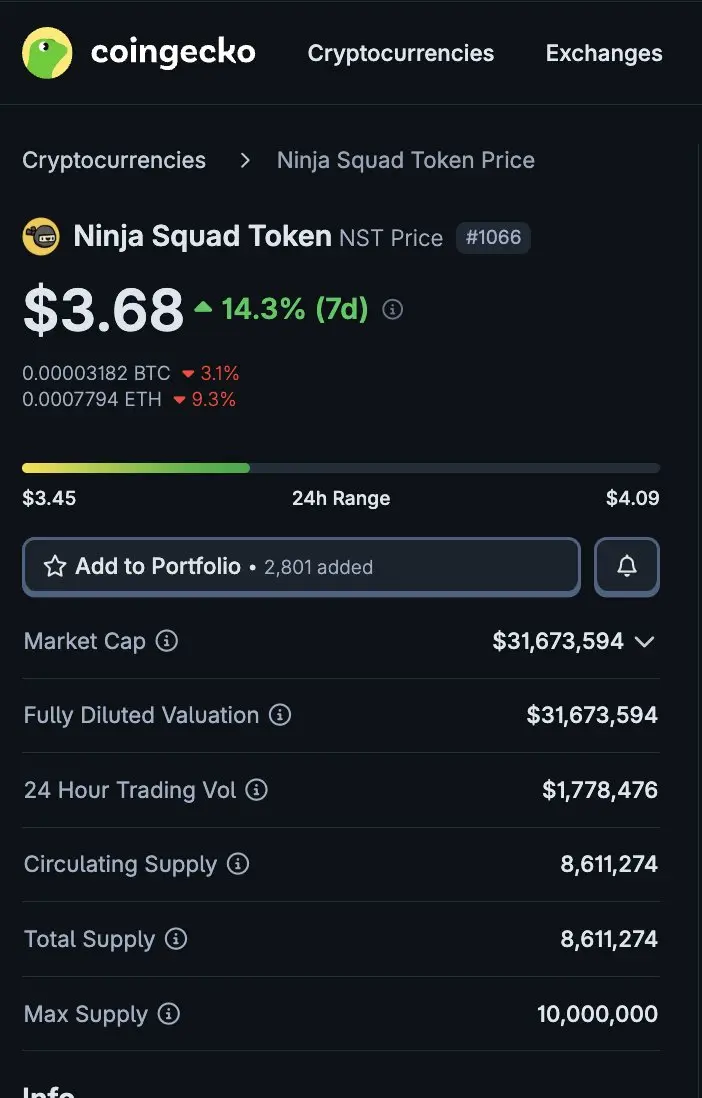Click the CoinGecko gecko logo
The height and width of the screenshot is (1098, 702).
[x=47, y=53]
